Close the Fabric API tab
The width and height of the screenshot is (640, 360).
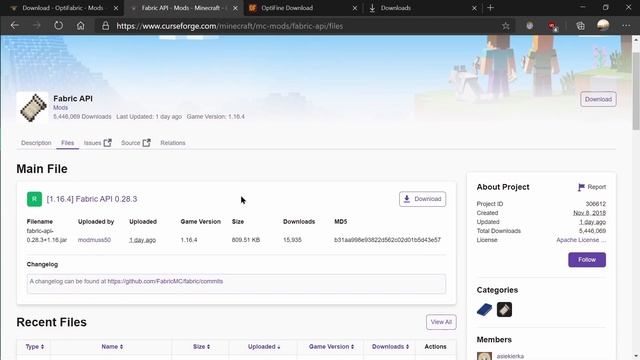pos(235,8)
